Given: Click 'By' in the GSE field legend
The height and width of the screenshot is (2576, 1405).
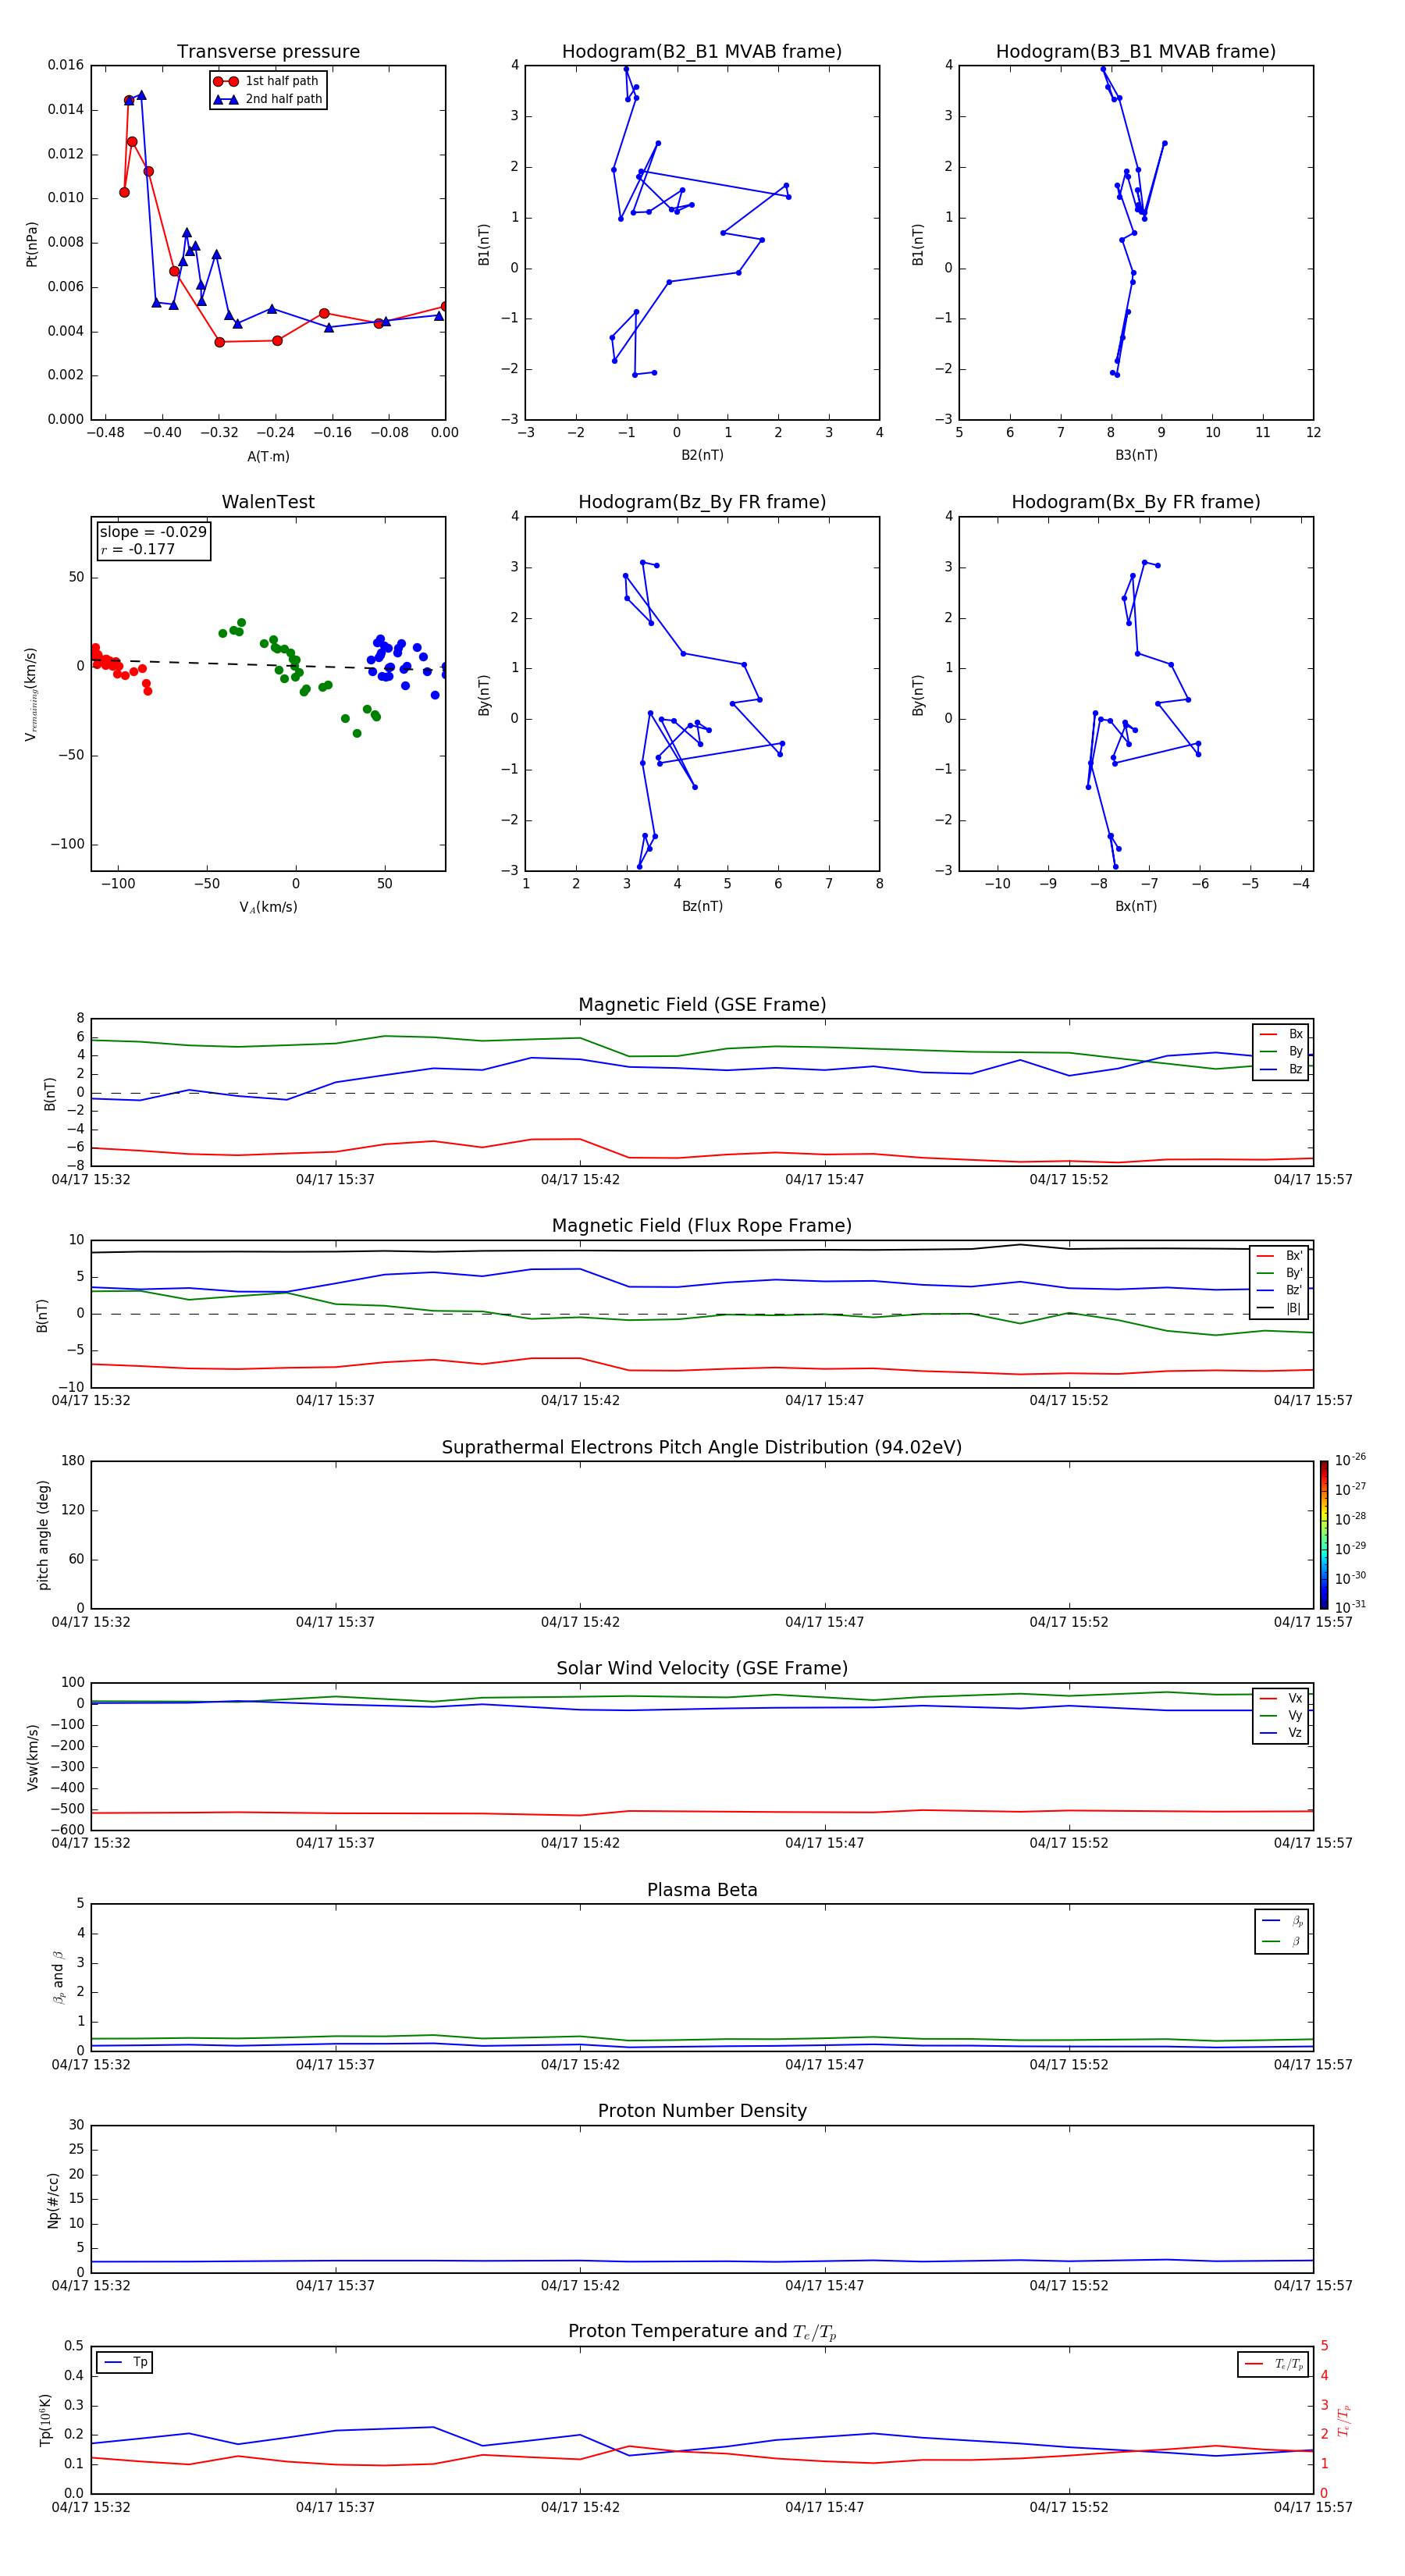Looking at the screenshot, I should [1282, 1052].
